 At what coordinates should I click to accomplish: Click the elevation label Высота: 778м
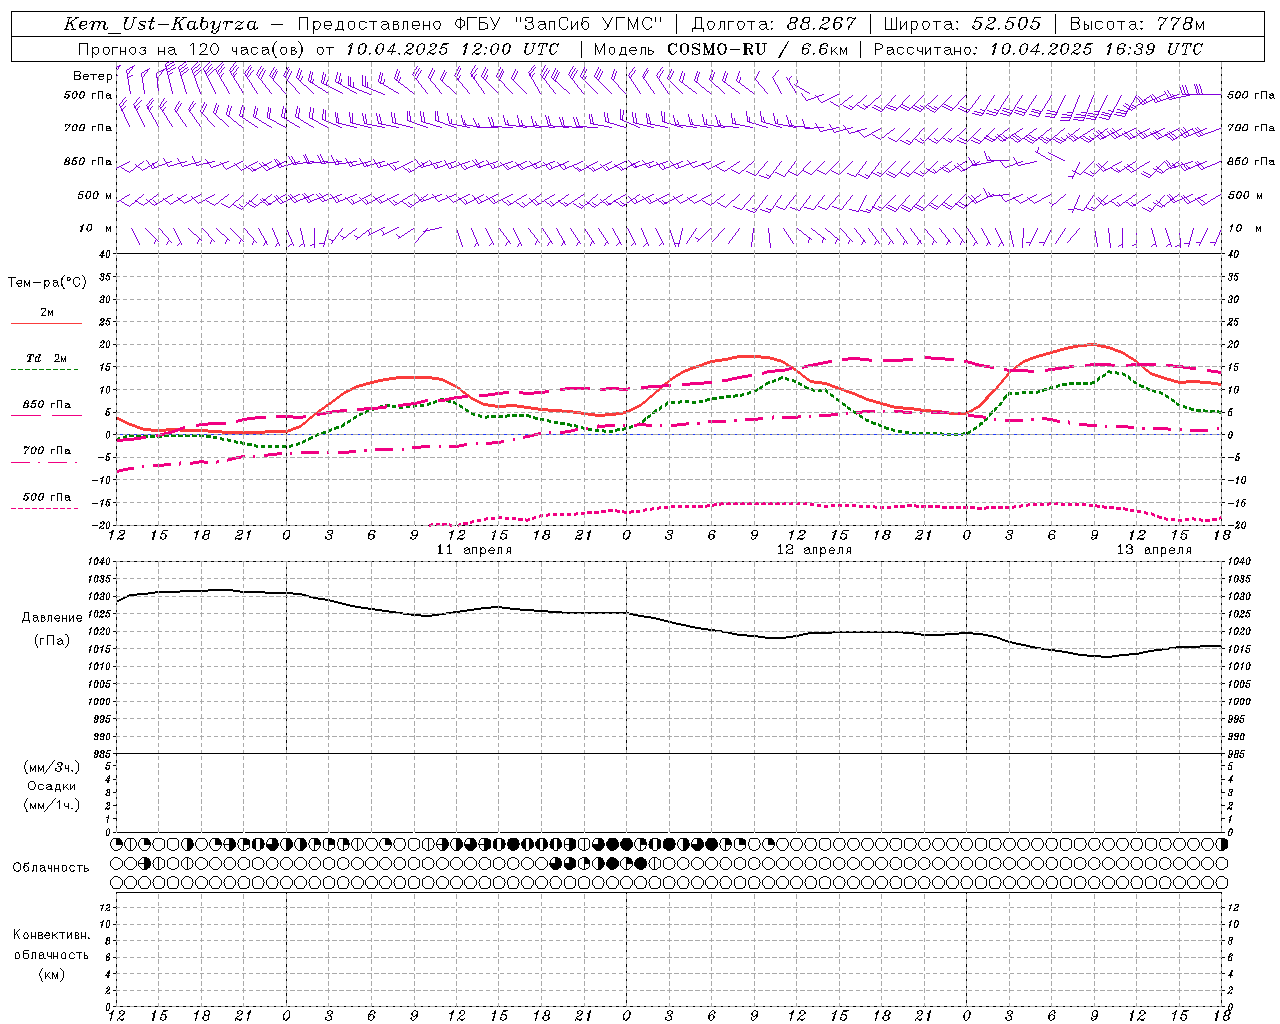coord(1137,24)
